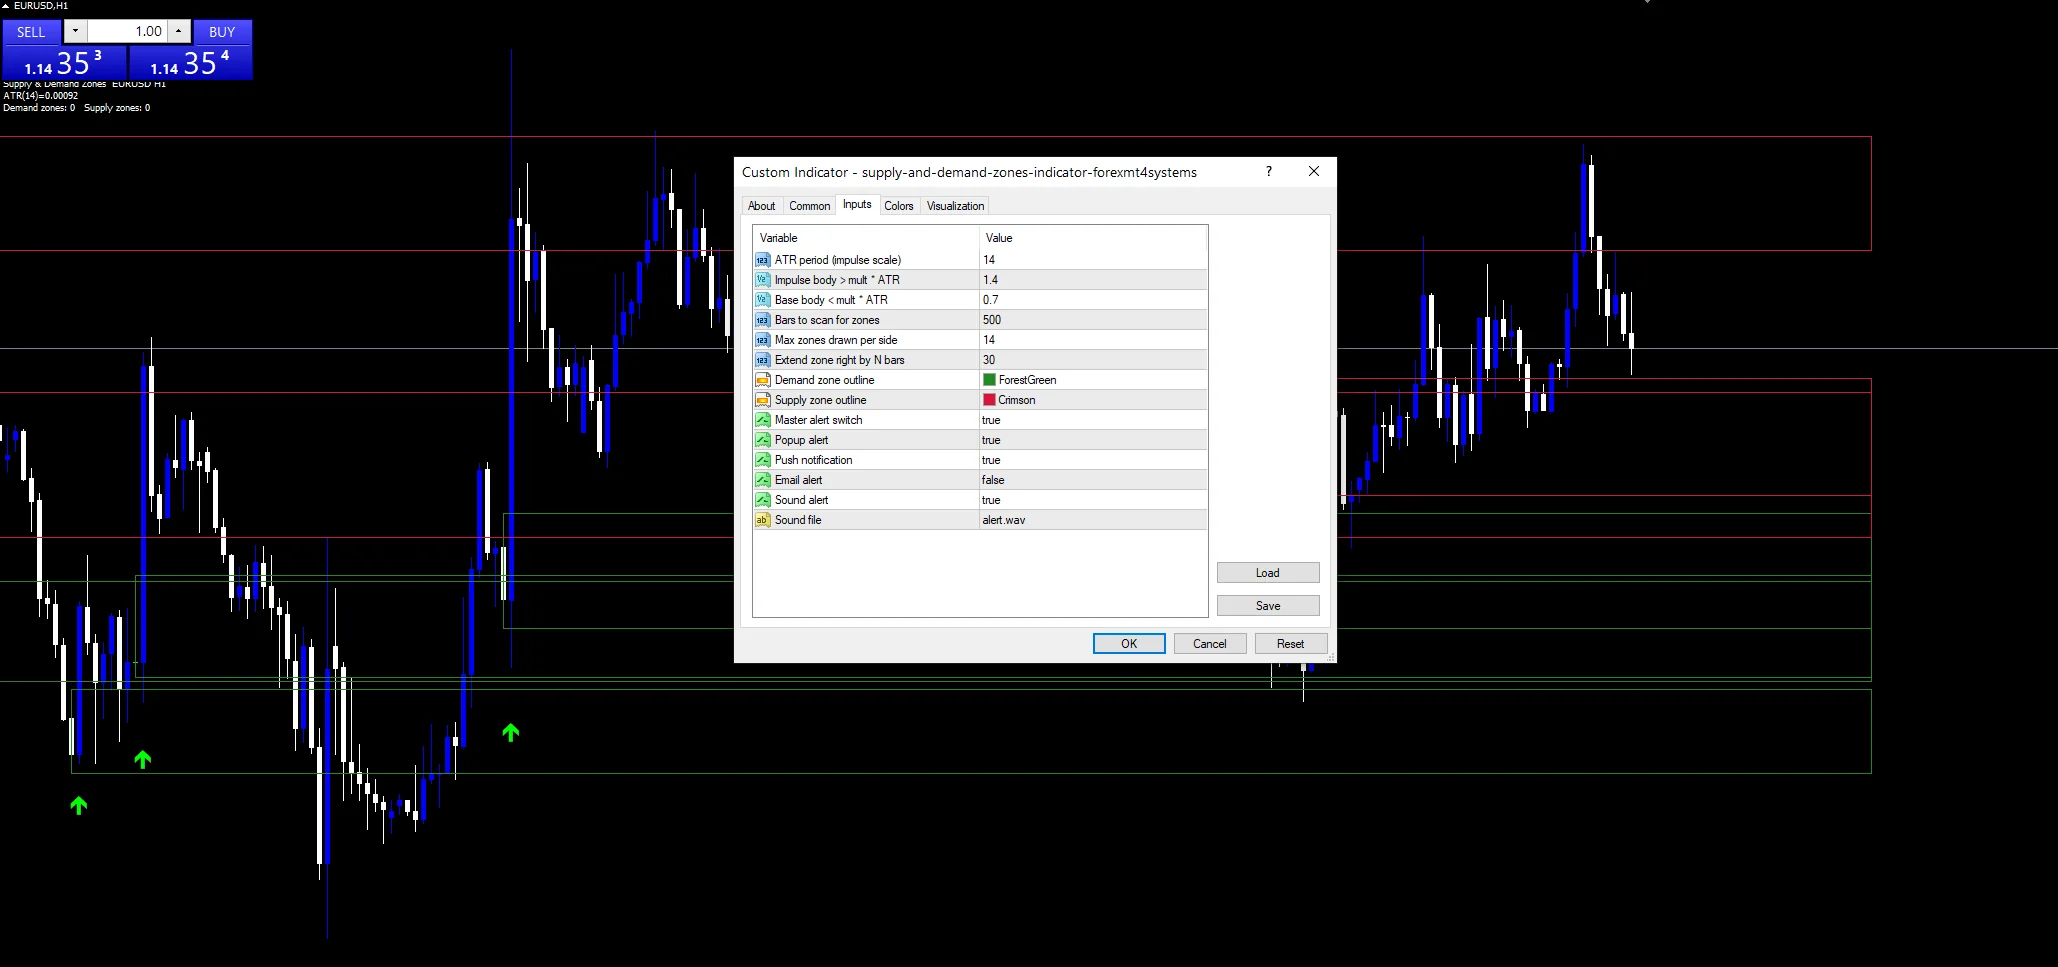This screenshot has height=967, width=2058.
Task: Click the Sound file row icon
Action: pyautogui.click(x=762, y=520)
